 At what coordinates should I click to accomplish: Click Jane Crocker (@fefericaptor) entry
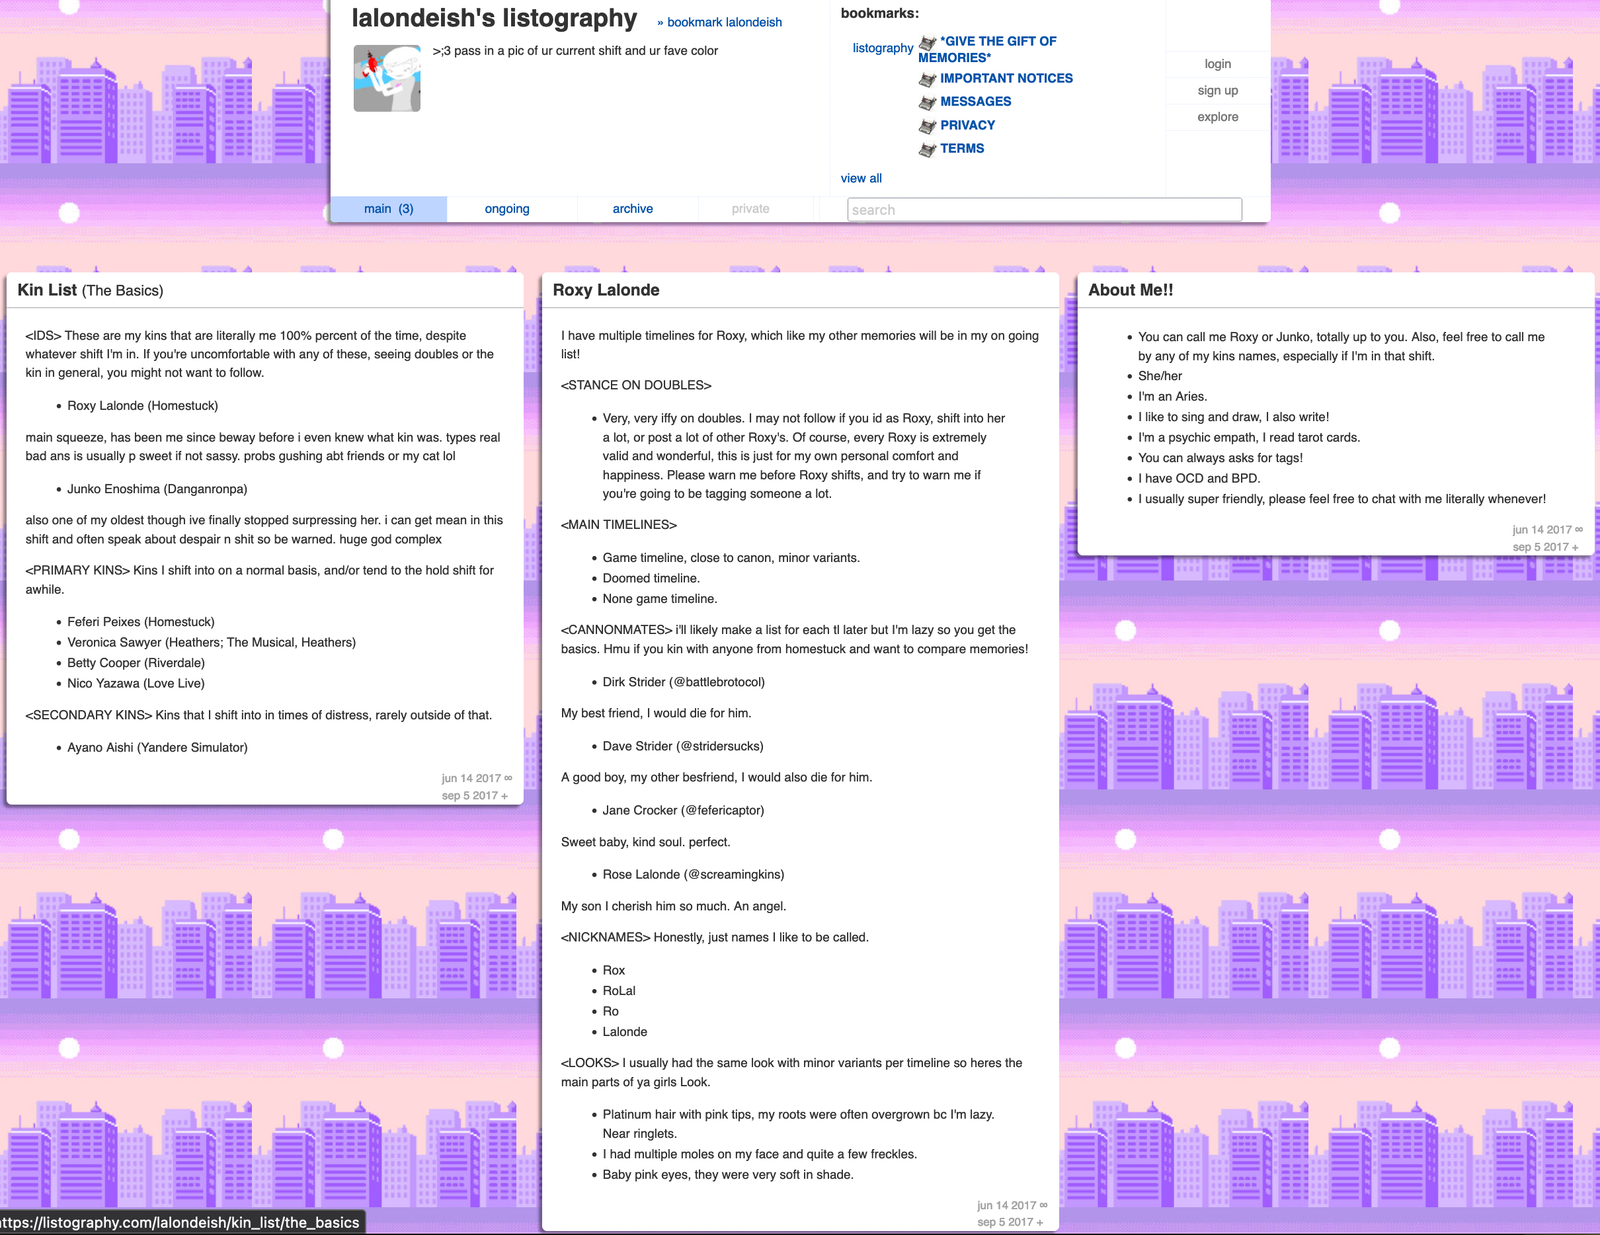point(683,810)
